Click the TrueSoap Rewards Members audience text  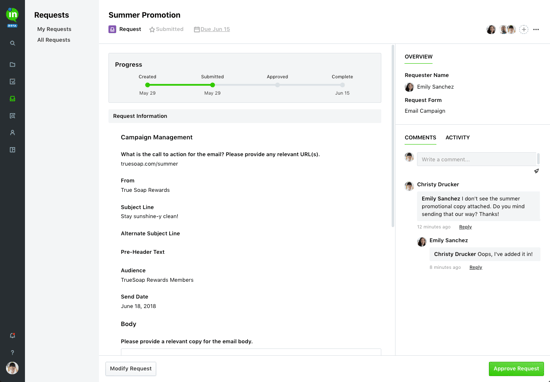[x=157, y=280]
